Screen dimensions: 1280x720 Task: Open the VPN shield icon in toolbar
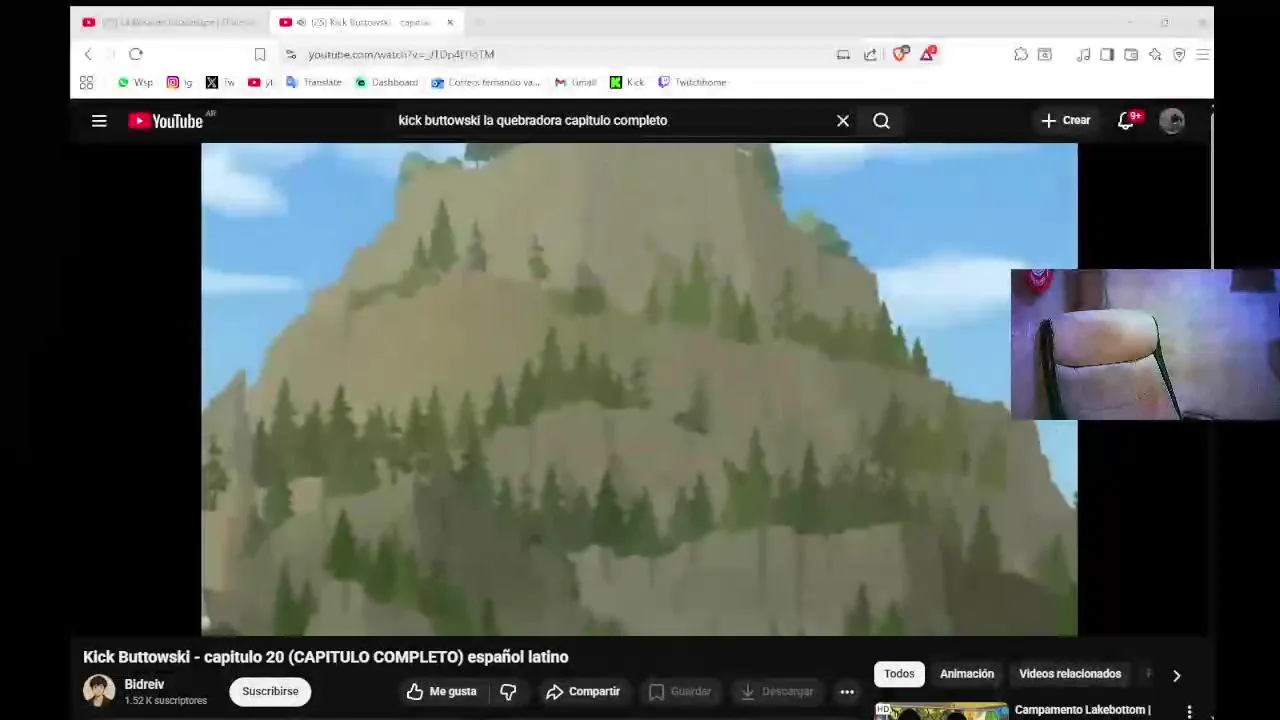pyautogui.click(x=1179, y=55)
